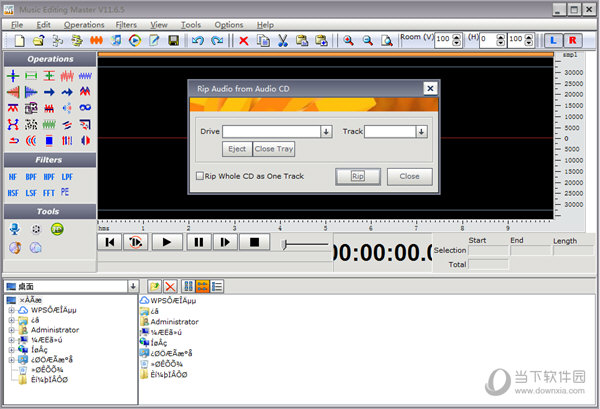600x409 pixels.
Task: Delete selection with the red X
Action: [x=243, y=40]
